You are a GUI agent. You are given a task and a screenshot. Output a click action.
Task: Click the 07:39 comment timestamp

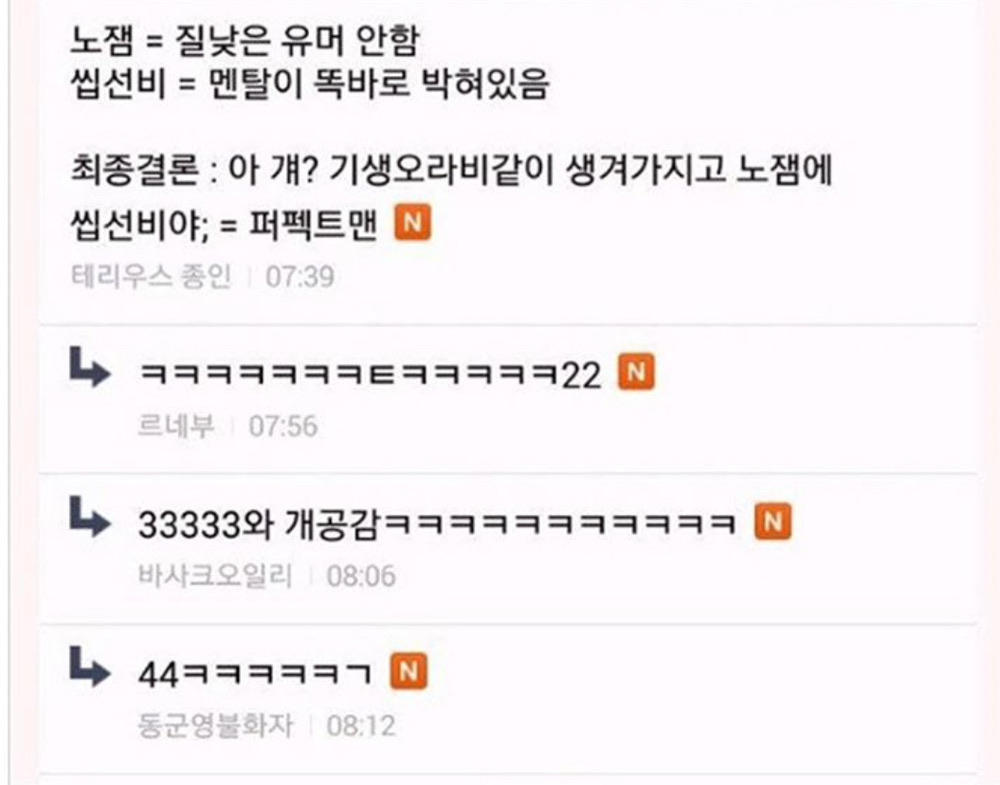[x=300, y=277]
